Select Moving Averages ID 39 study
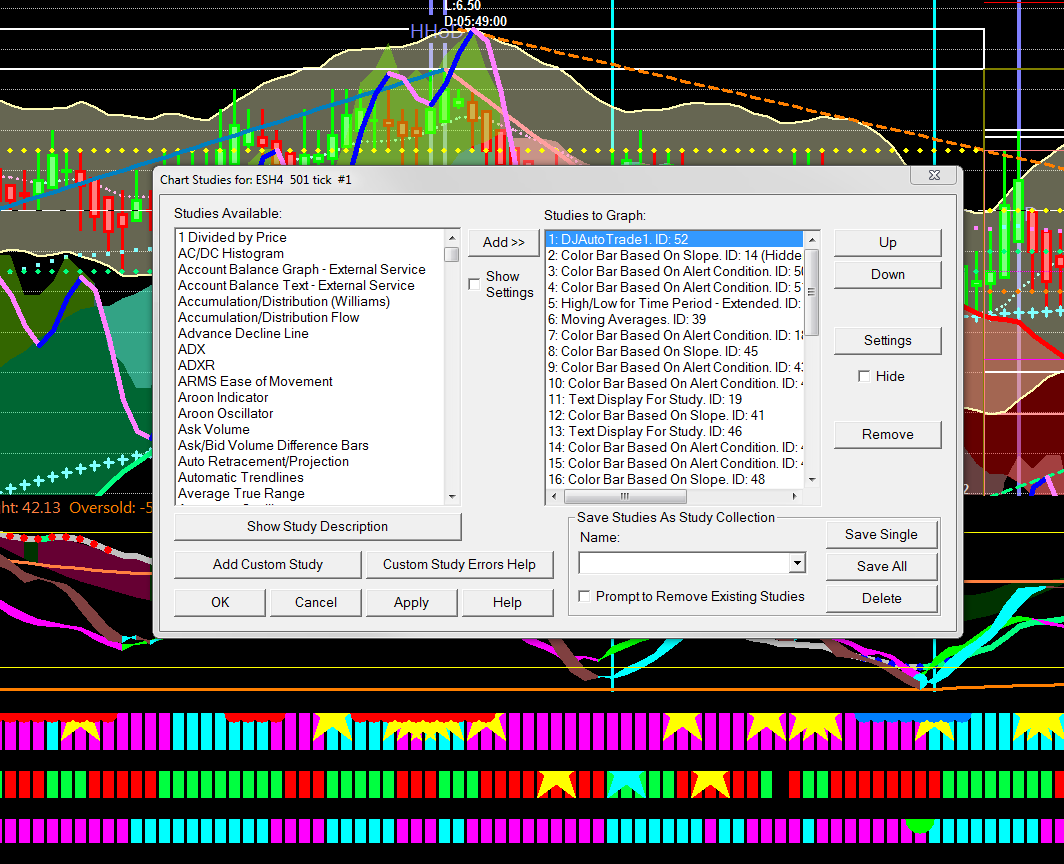This screenshot has height=864, width=1064. pyautogui.click(x=620, y=319)
